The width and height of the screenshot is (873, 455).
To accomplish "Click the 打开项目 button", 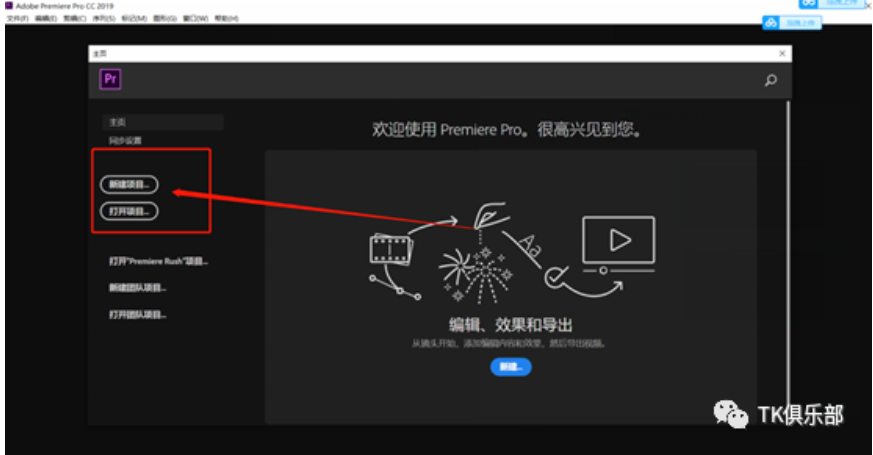I will tap(129, 211).
